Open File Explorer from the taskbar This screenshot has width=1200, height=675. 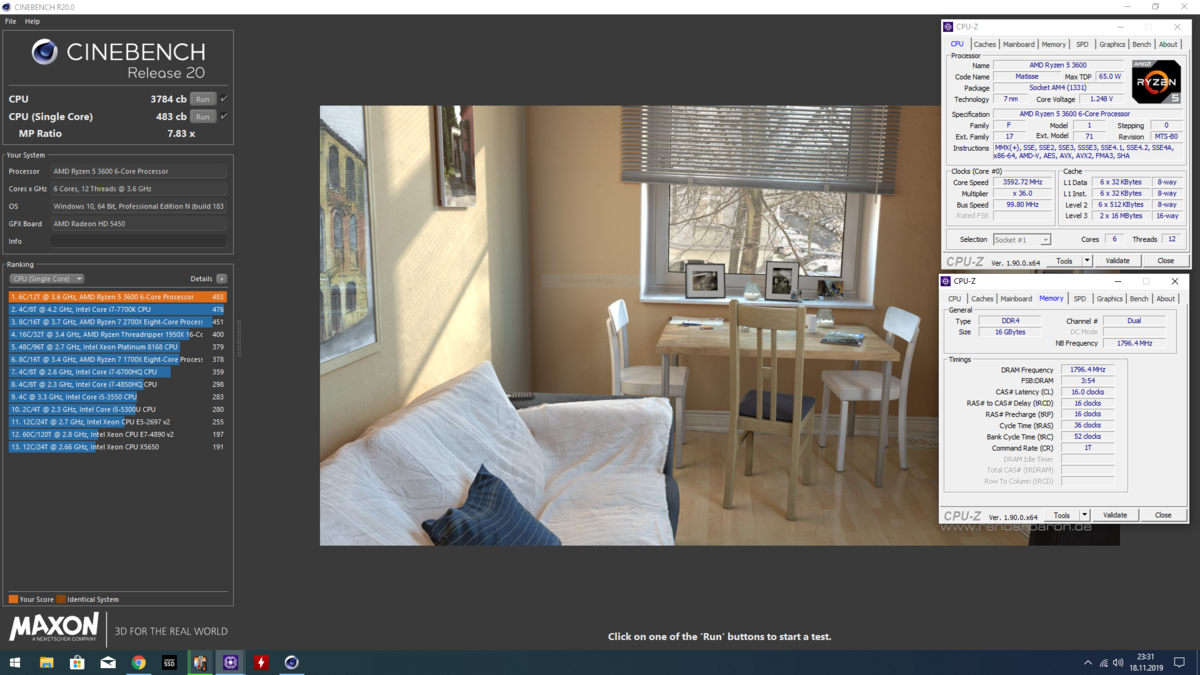(46, 663)
